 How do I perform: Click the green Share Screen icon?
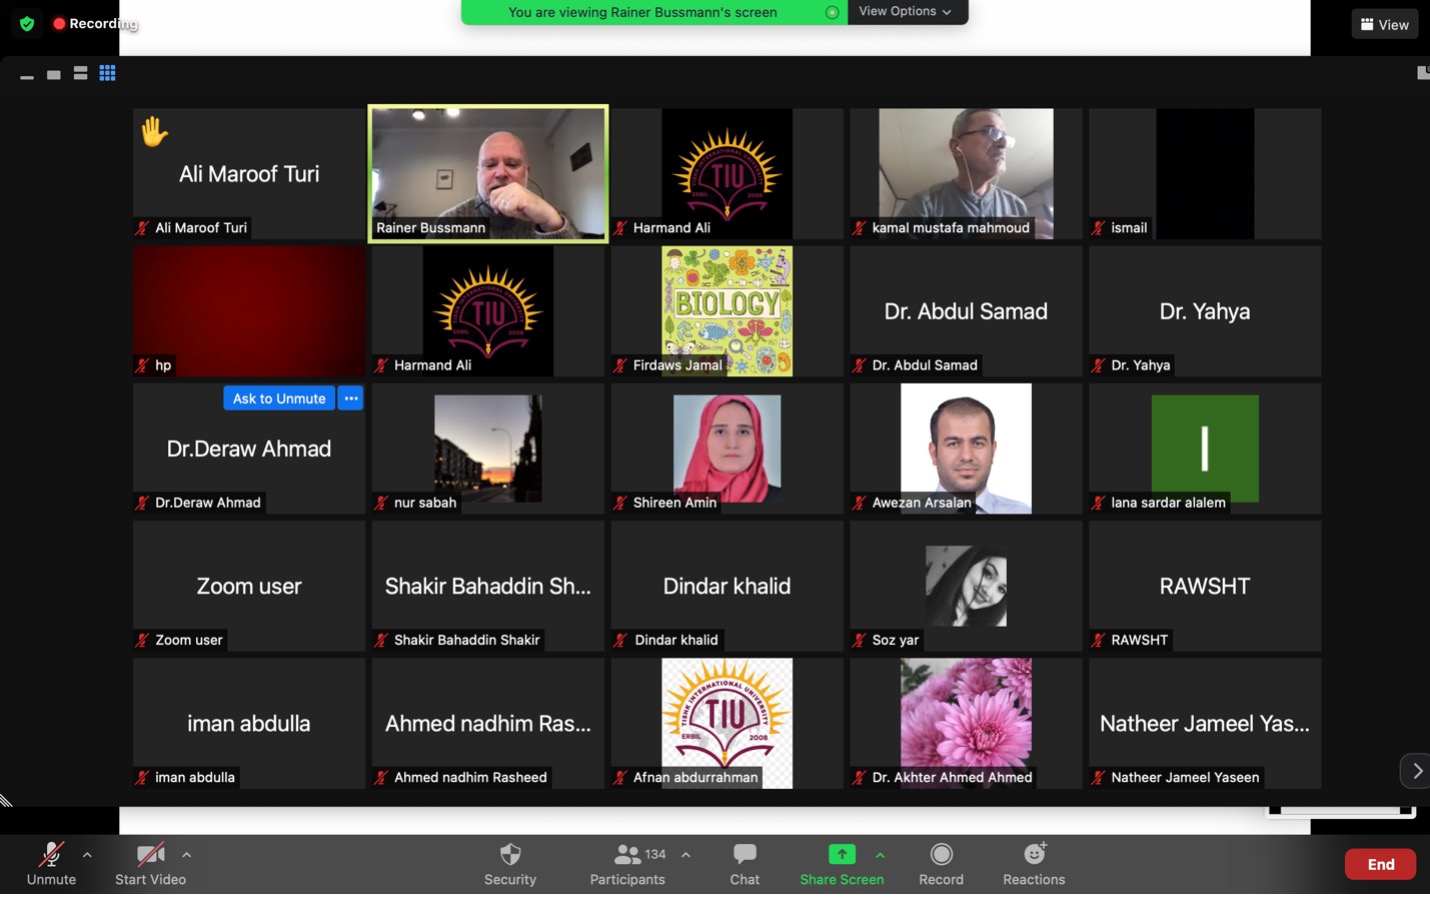coord(841,854)
